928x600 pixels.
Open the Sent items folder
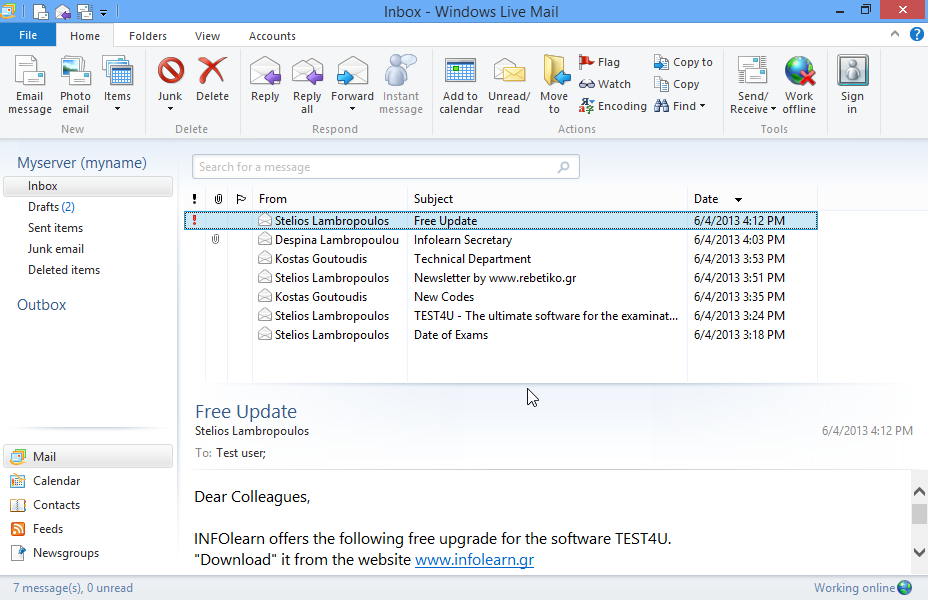tap(56, 228)
